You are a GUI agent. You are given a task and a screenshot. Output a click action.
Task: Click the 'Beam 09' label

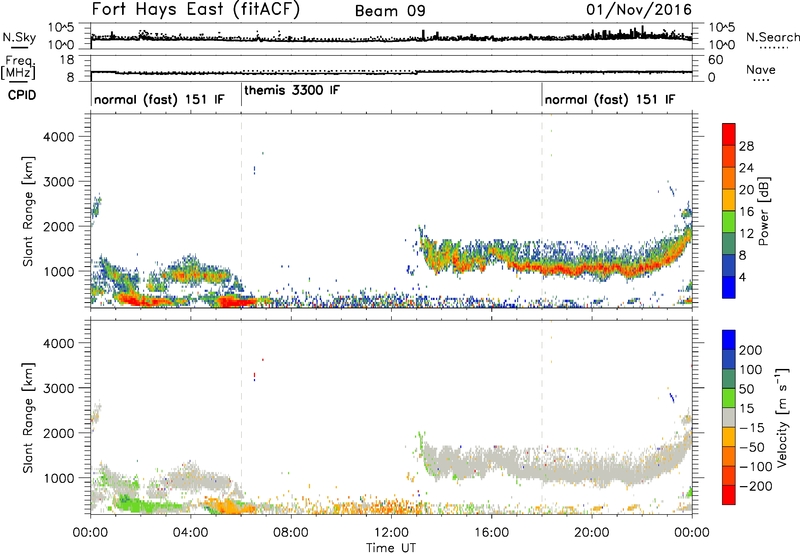(x=390, y=11)
